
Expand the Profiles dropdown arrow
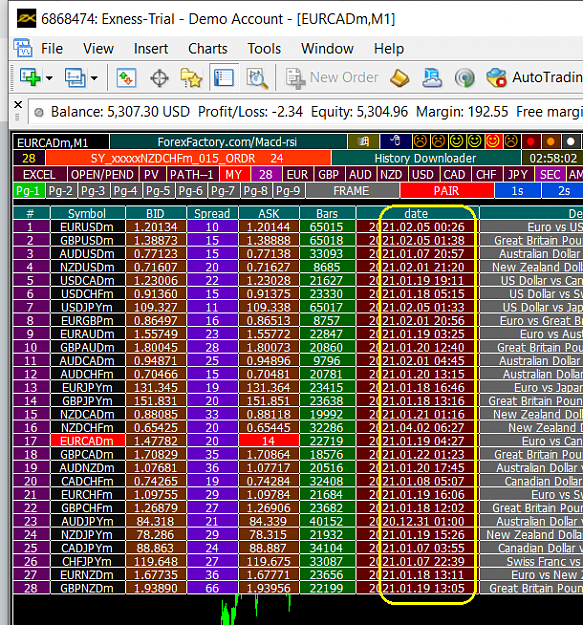[94, 78]
